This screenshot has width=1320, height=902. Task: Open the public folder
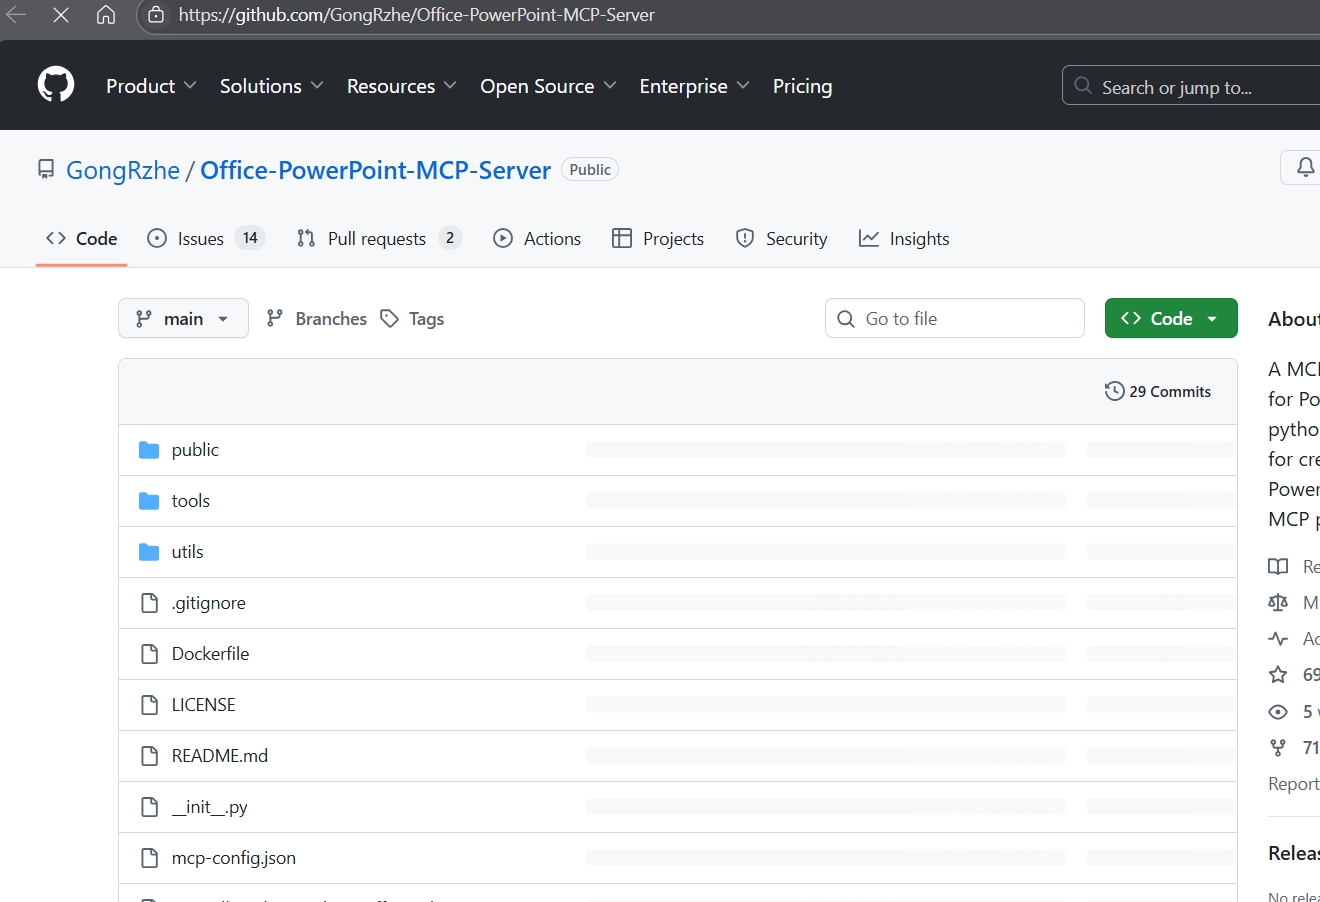click(195, 450)
